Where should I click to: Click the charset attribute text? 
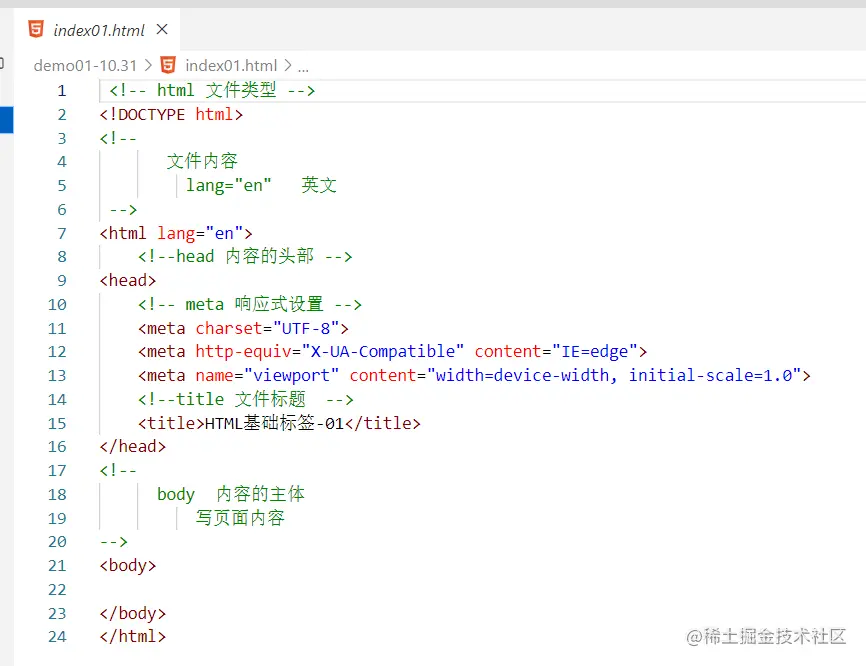click(x=229, y=329)
